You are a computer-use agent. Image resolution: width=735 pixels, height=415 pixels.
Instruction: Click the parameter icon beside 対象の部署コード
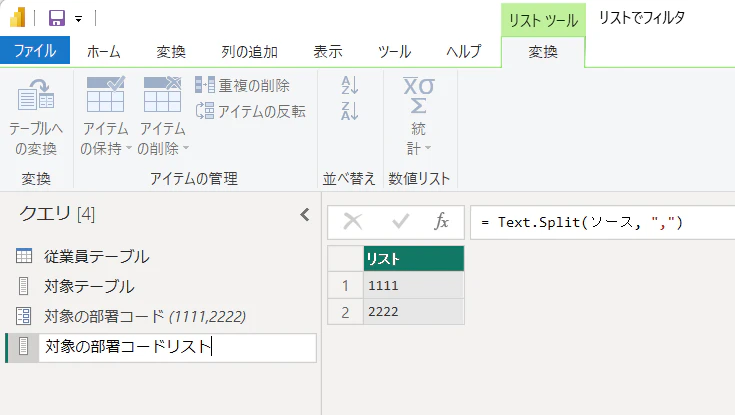coord(23,316)
